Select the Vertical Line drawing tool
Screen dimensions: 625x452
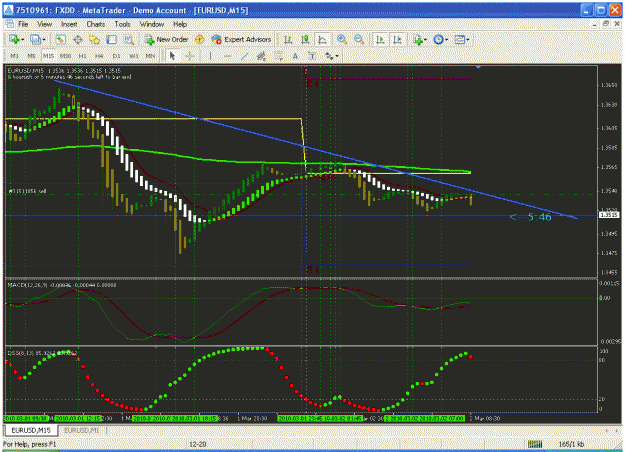click(x=210, y=56)
